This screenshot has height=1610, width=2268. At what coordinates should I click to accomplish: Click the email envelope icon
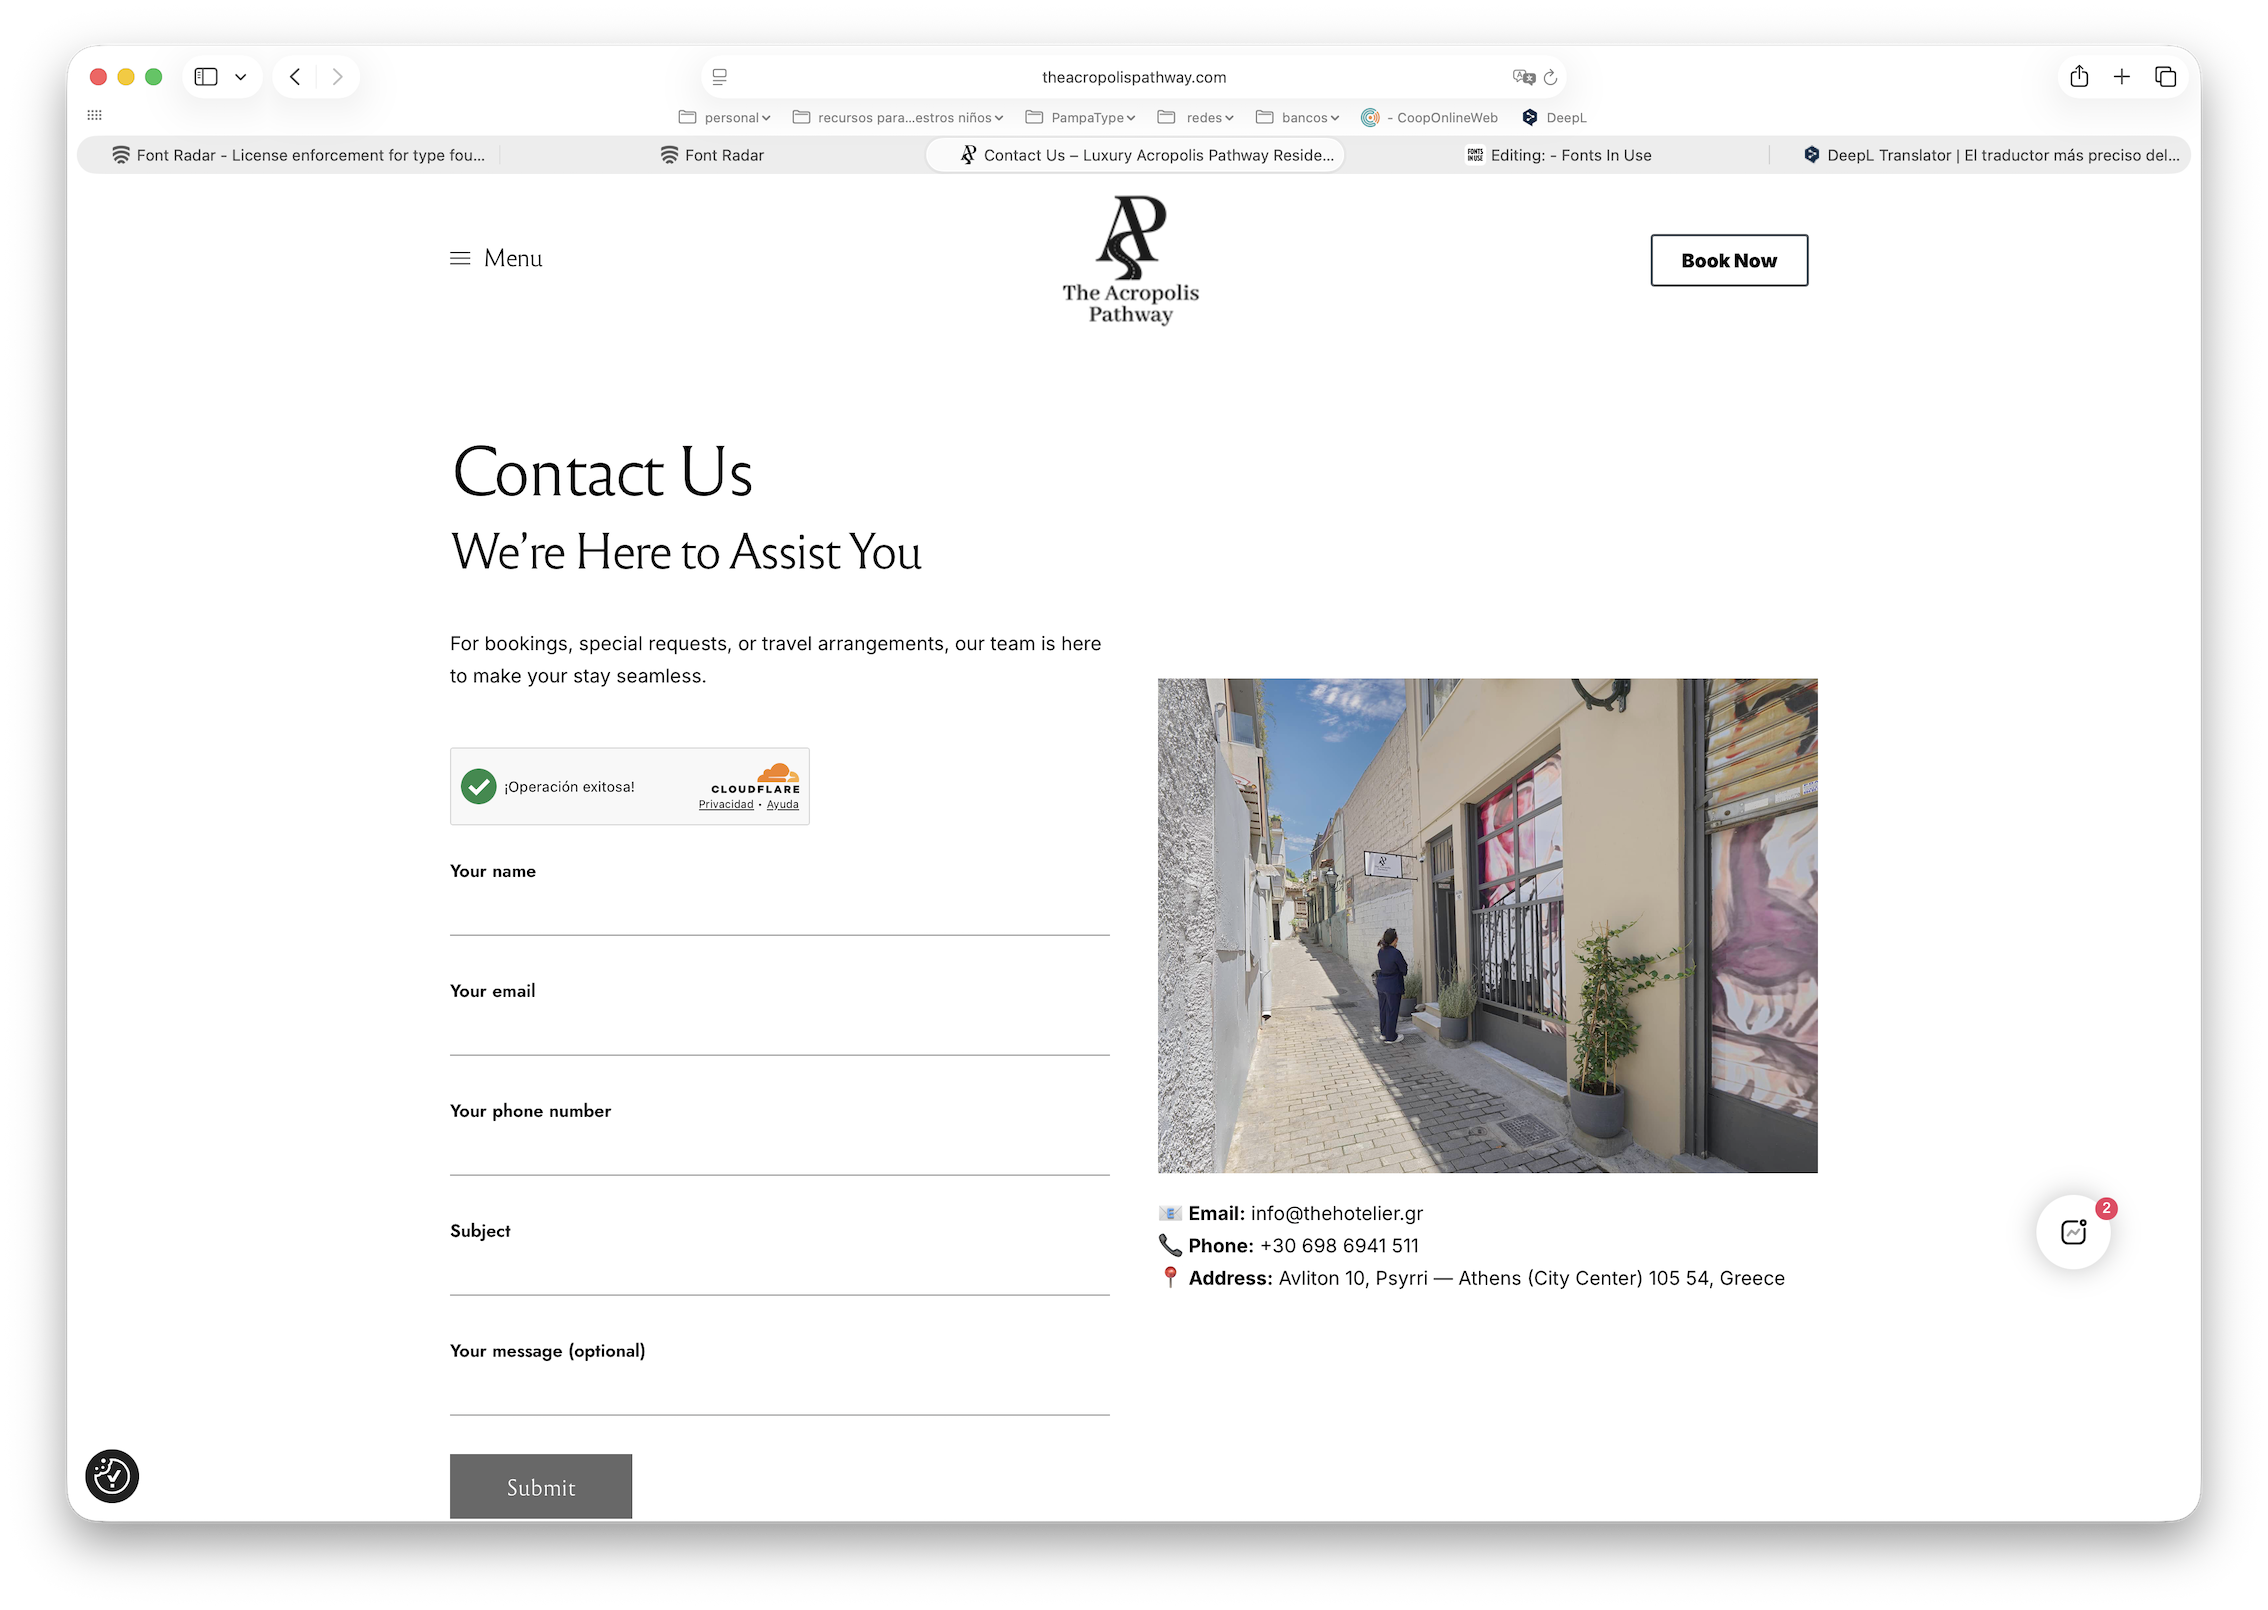tap(1170, 1213)
